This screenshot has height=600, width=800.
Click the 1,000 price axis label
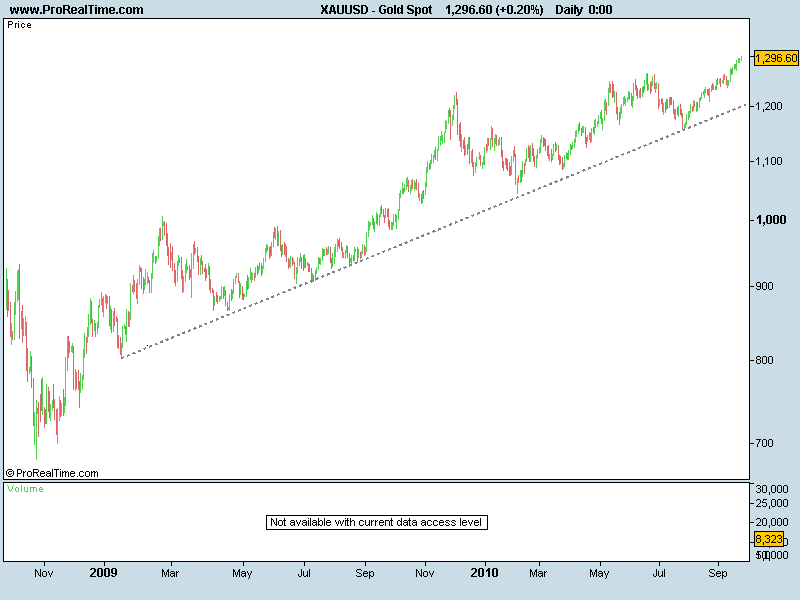771,220
